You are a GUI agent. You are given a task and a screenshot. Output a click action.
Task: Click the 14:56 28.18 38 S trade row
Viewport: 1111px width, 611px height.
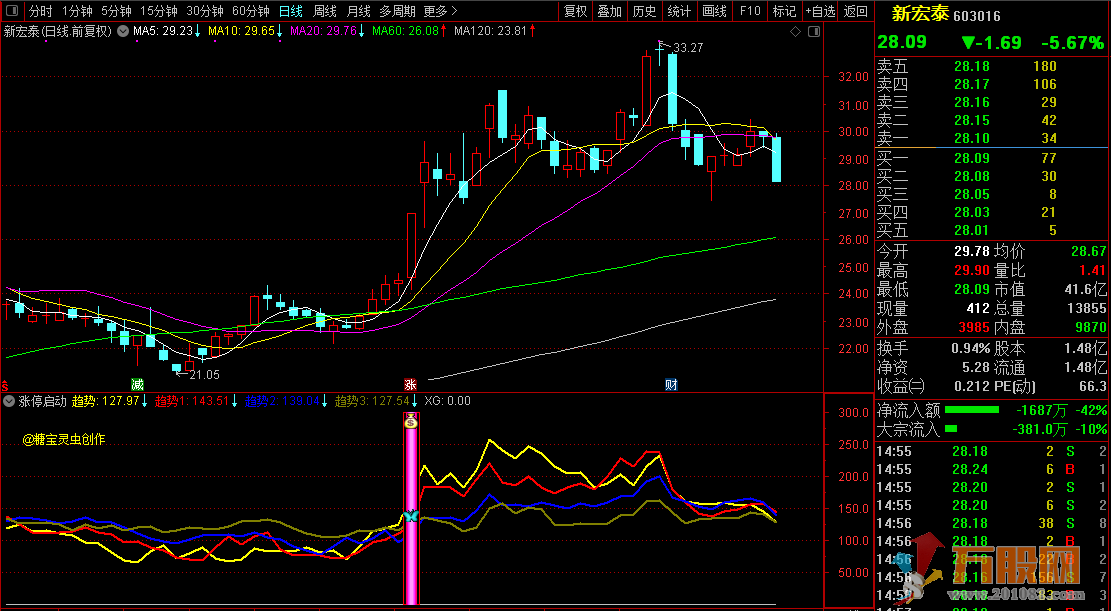coord(992,523)
